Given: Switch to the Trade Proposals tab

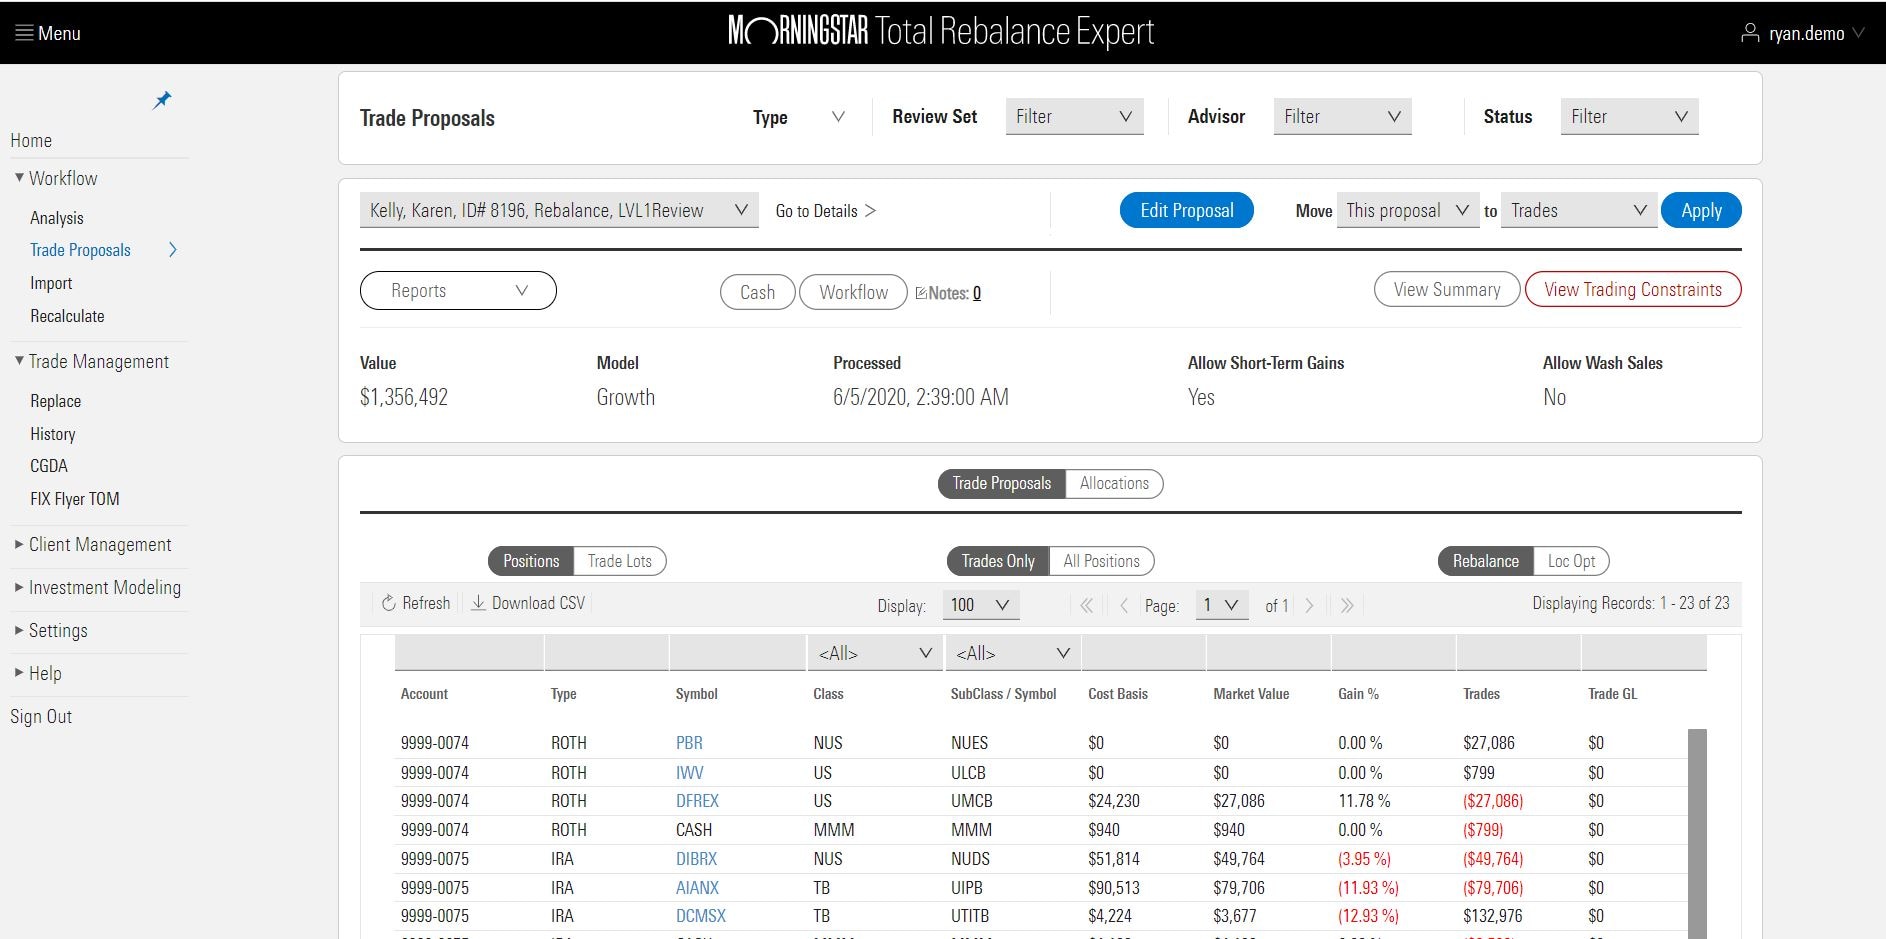Looking at the screenshot, I should coord(1001,484).
